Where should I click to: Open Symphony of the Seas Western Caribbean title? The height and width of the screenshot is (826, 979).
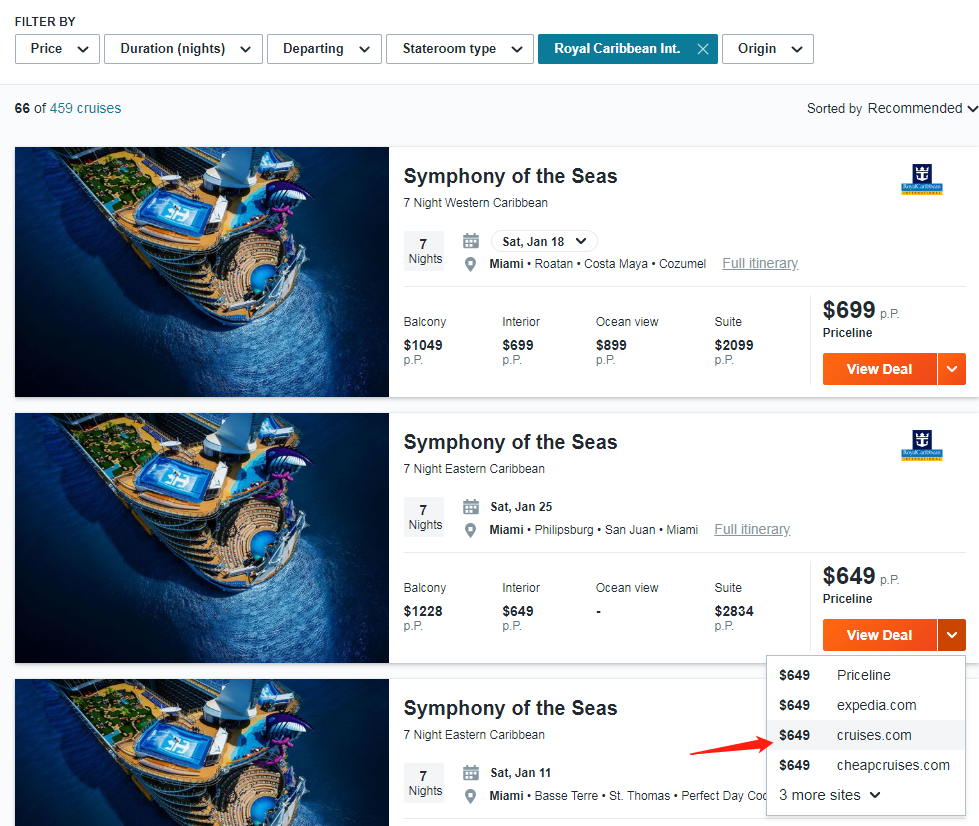(x=510, y=176)
